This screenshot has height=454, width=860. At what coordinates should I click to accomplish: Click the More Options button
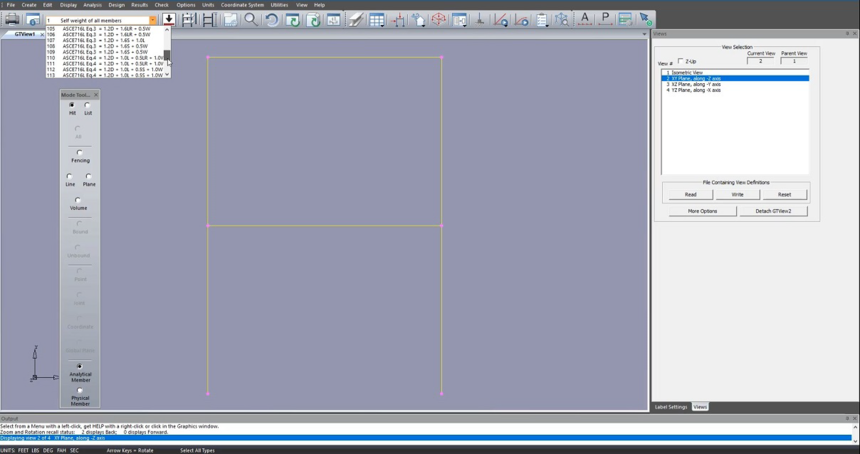coord(702,211)
